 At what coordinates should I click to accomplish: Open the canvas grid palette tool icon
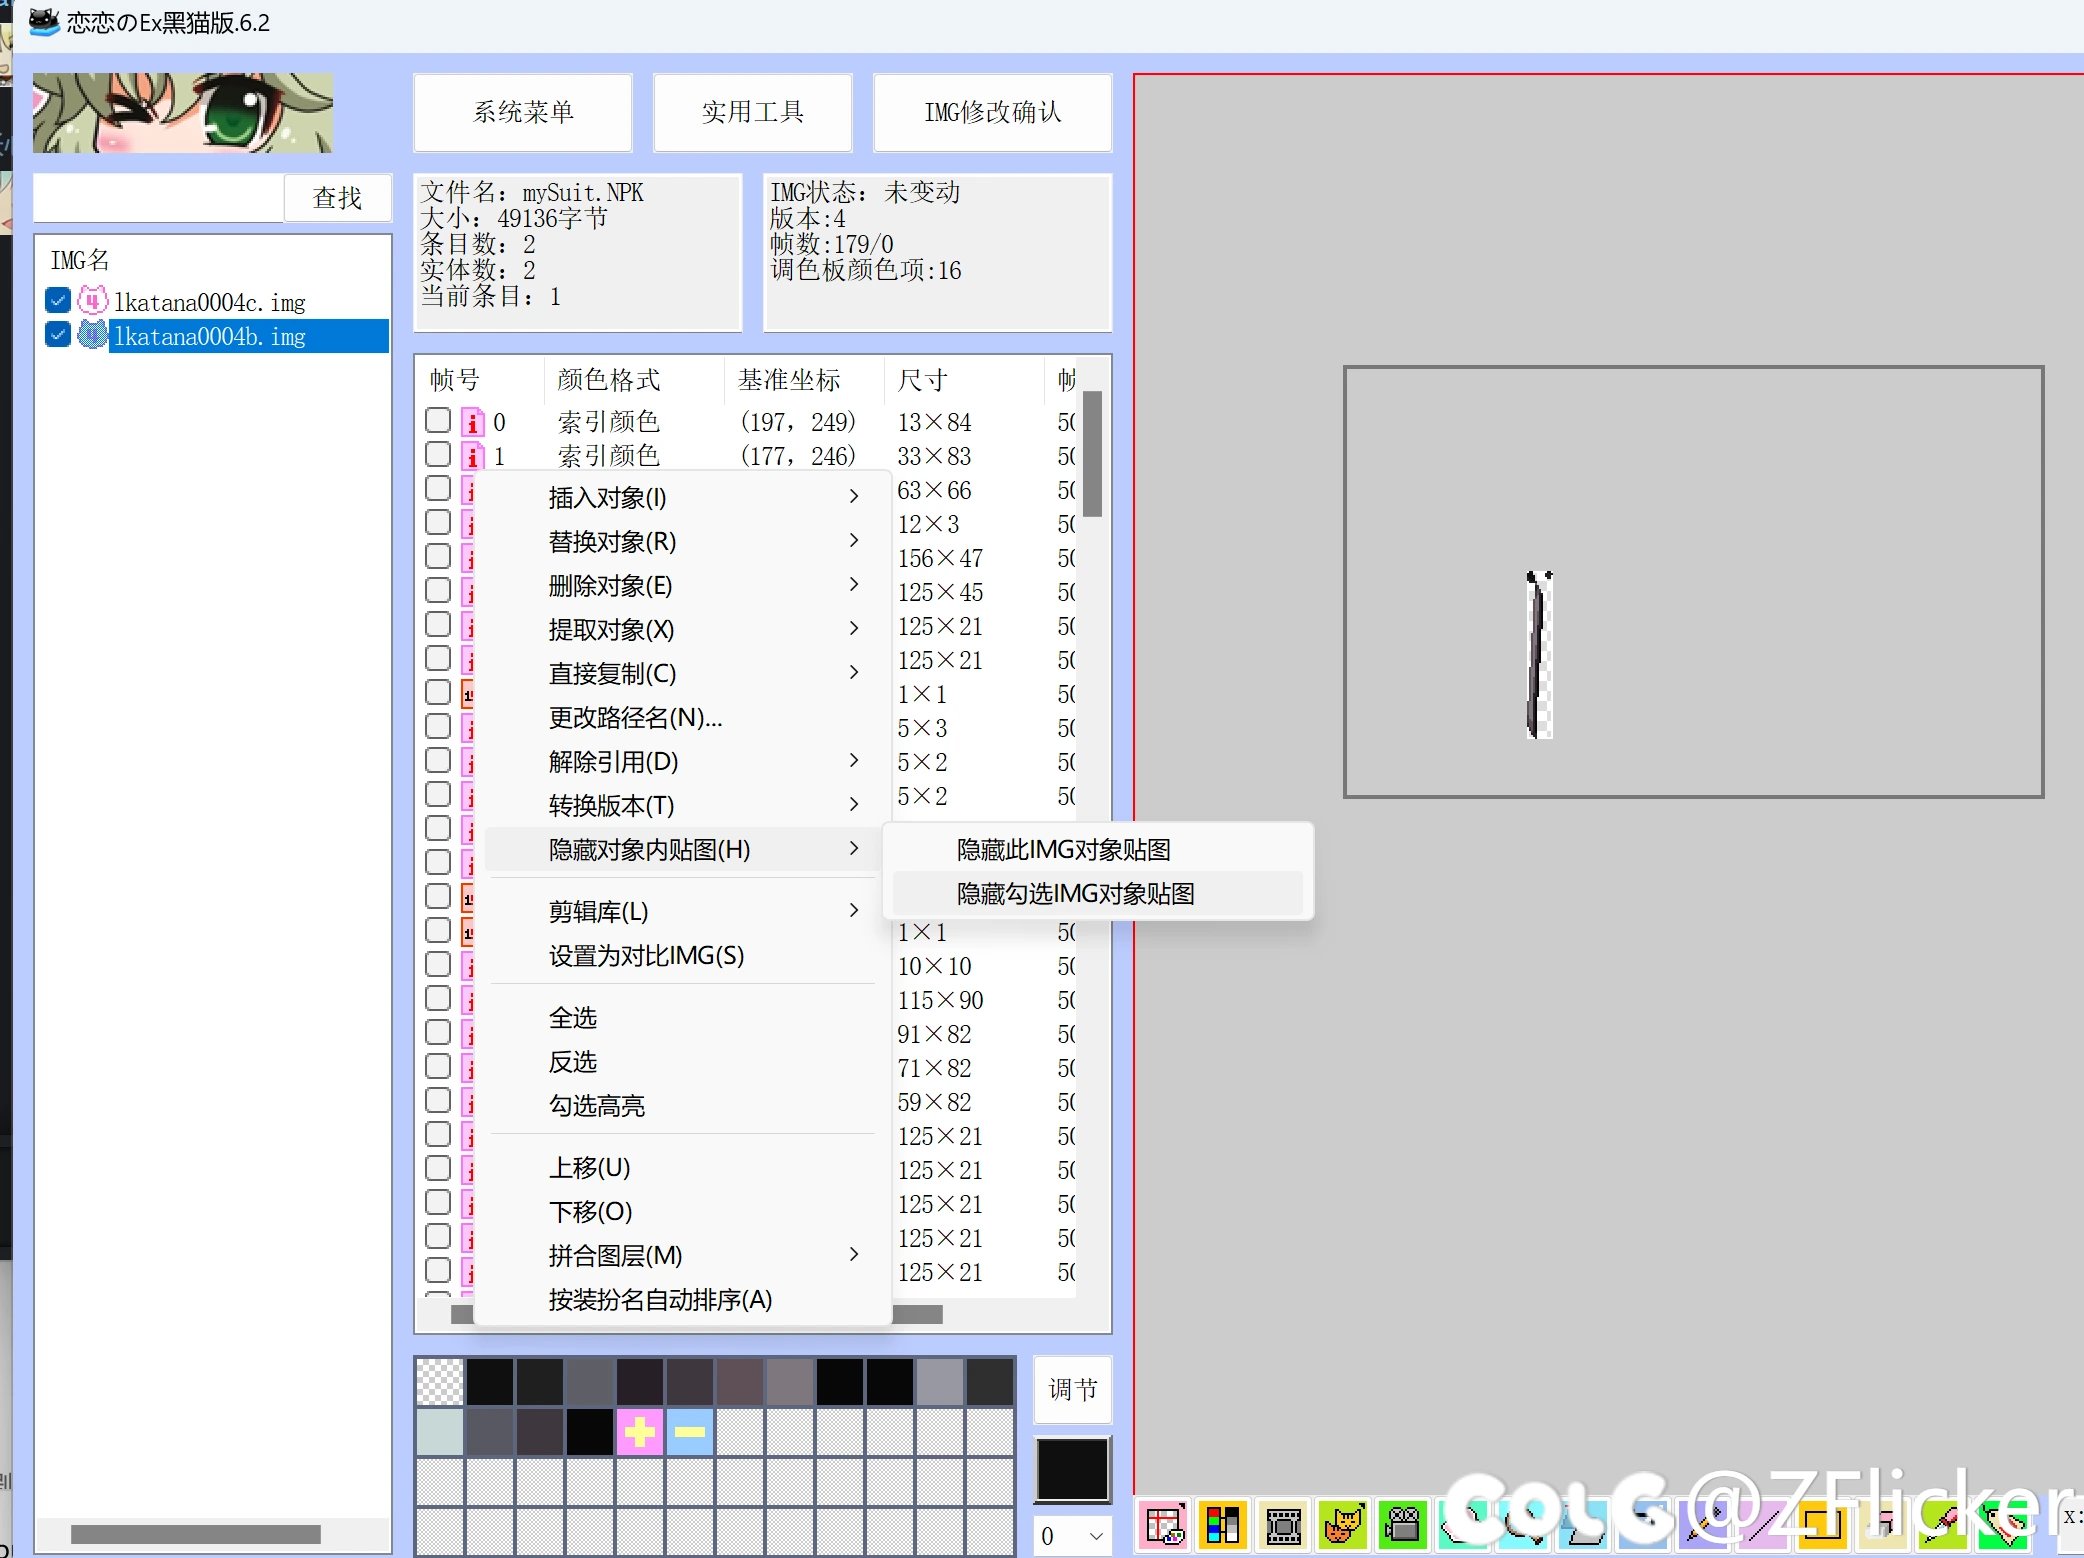(x=1165, y=1525)
